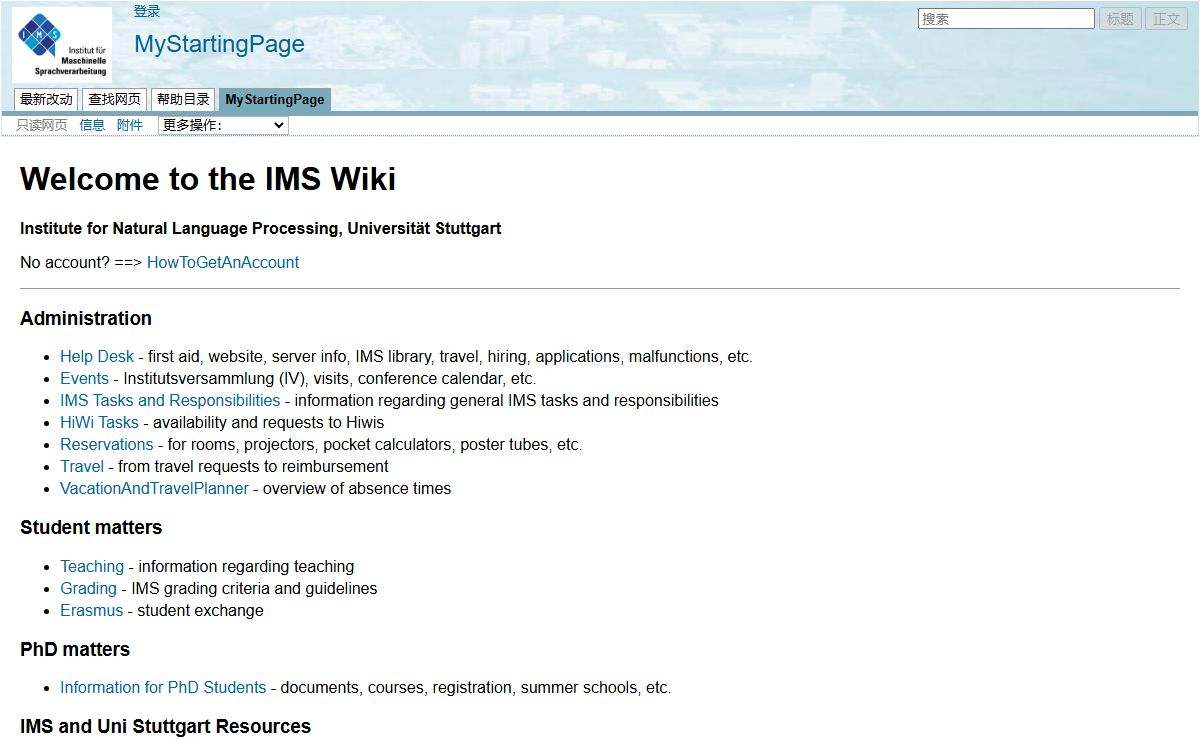This screenshot has height=740, width=1200.
Task: Open the 查找网页 find page tab
Action: pyautogui.click(x=114, y=99)
